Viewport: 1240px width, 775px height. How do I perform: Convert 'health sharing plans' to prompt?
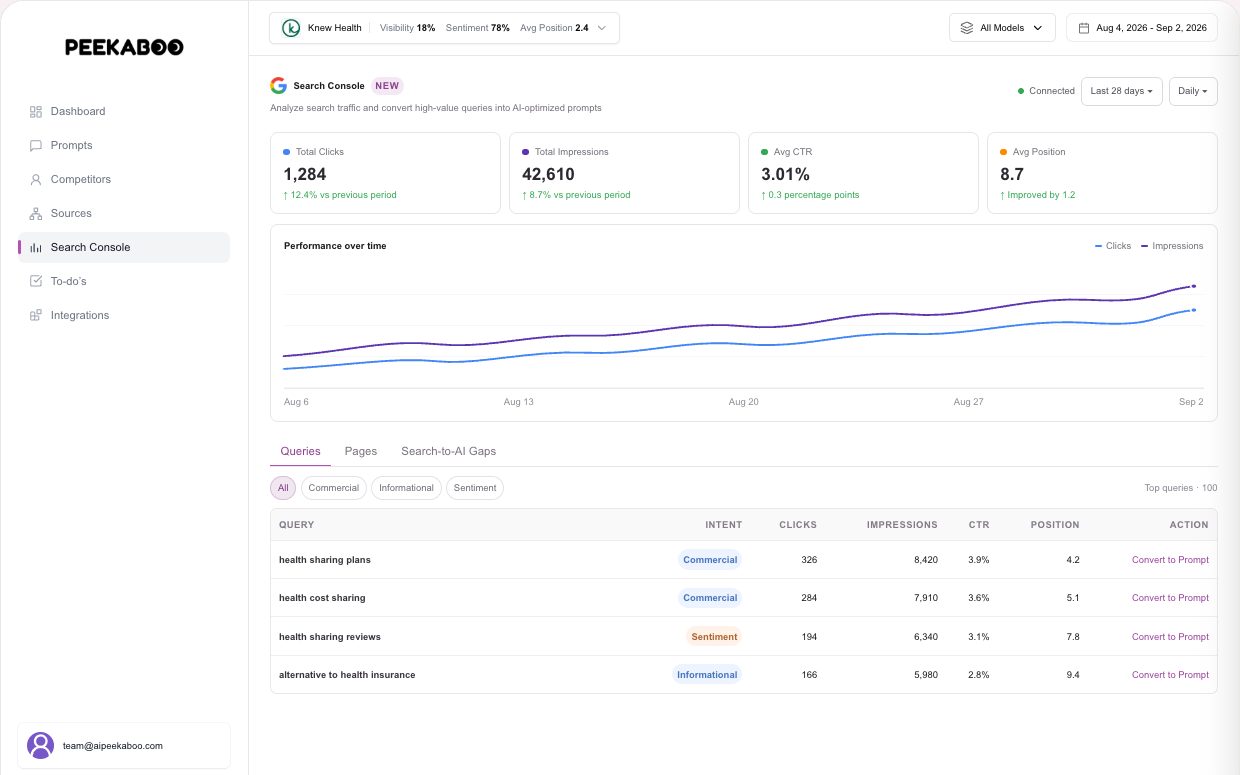click(1170, 560)
